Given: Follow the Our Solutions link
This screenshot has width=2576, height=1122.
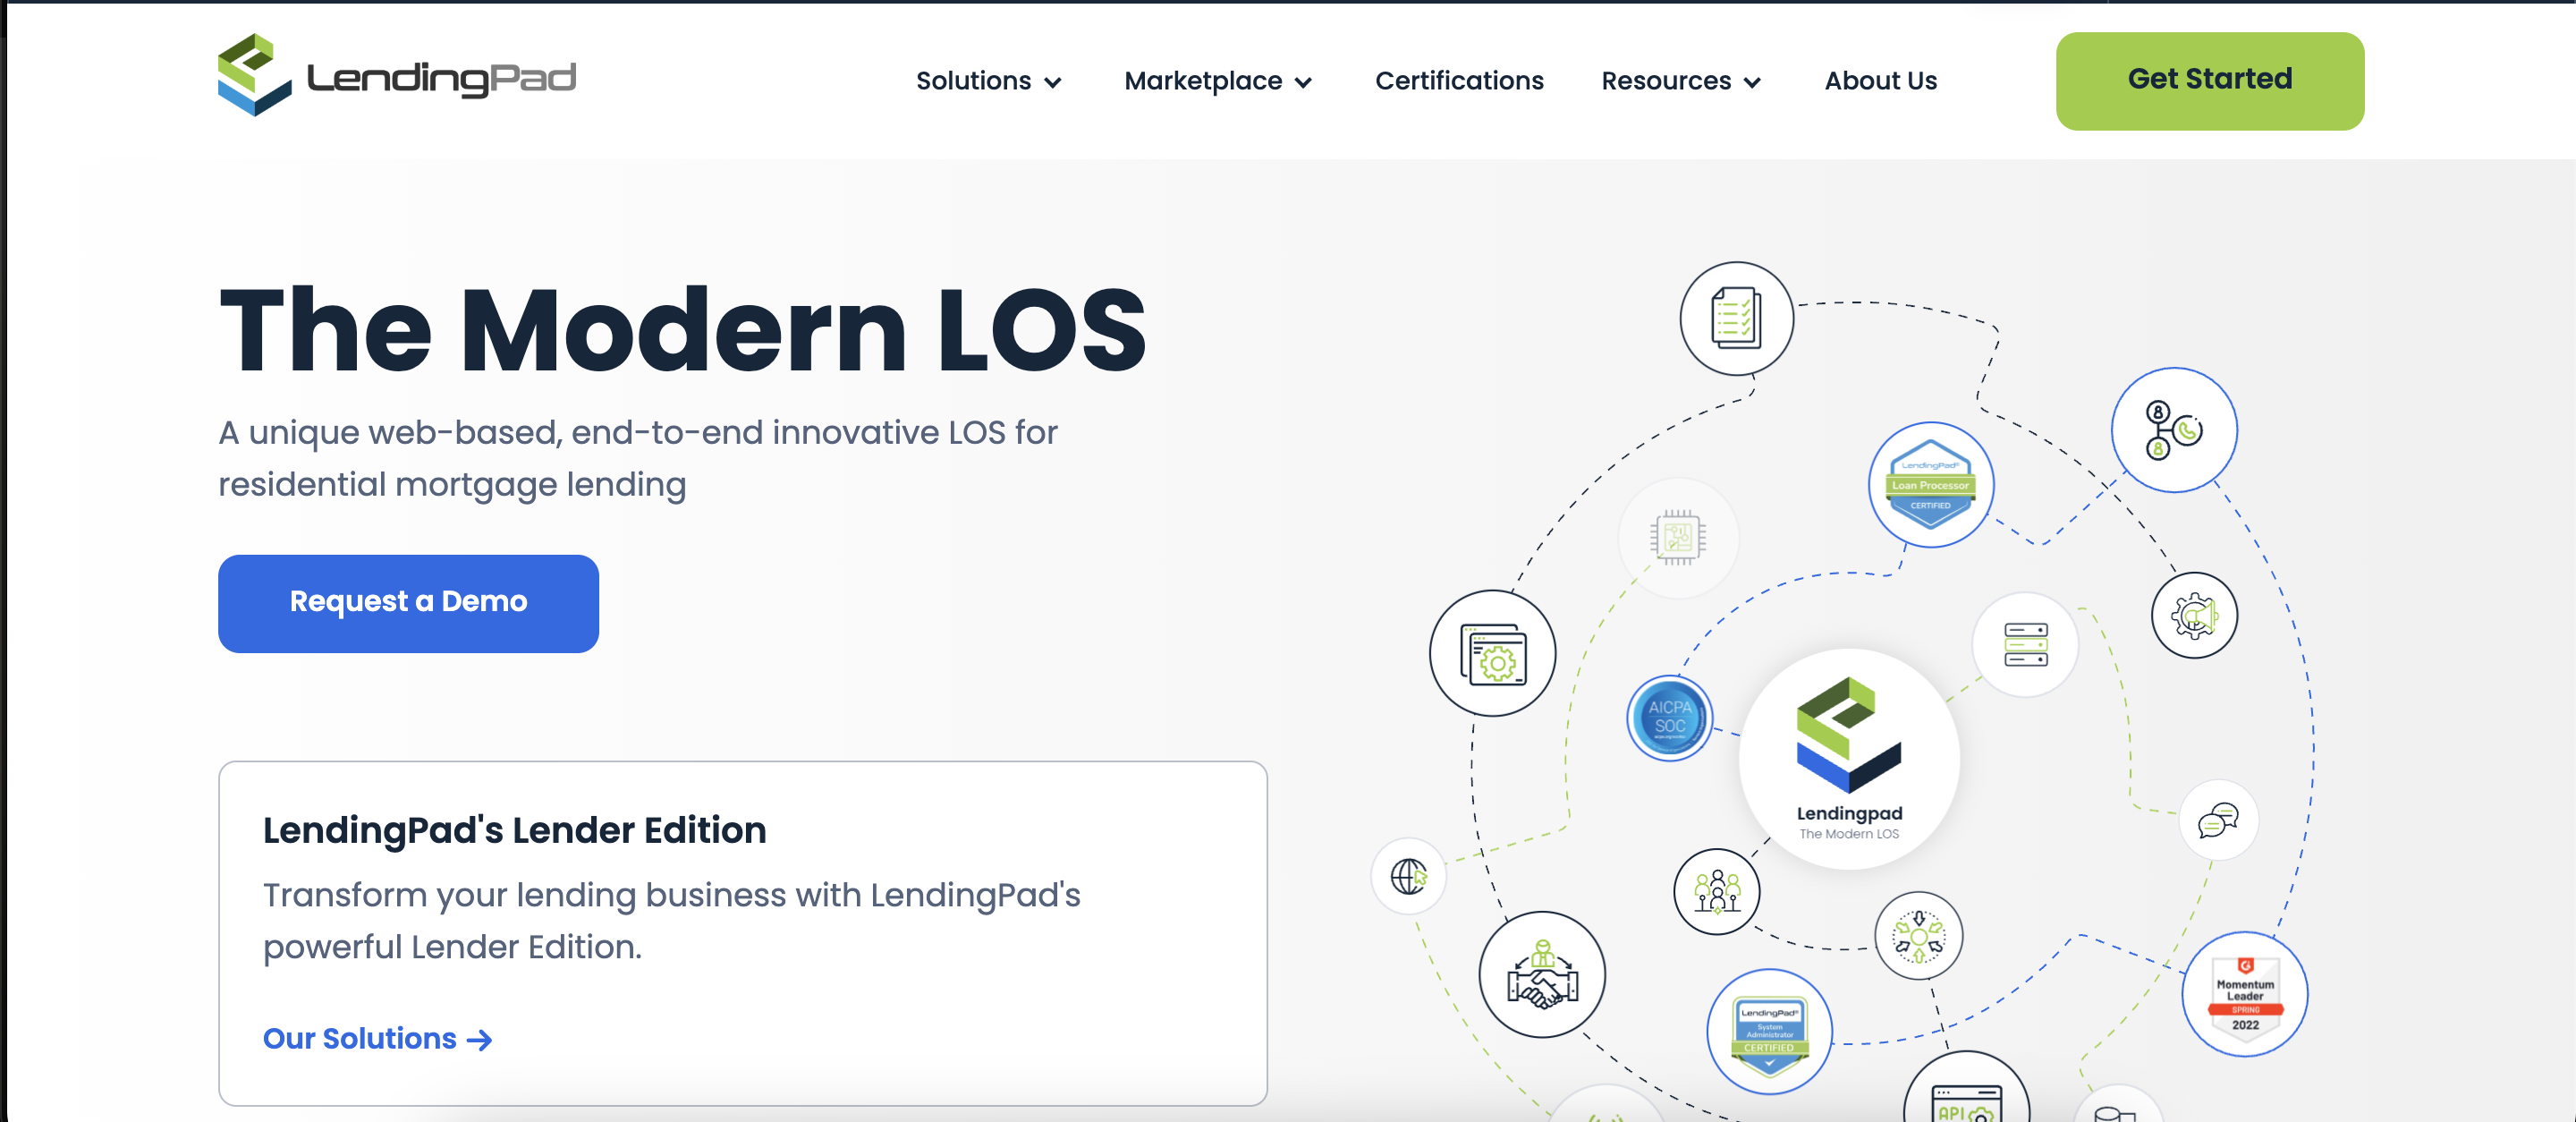Looking at the screenshot, I should click(x=377, y=1038).
